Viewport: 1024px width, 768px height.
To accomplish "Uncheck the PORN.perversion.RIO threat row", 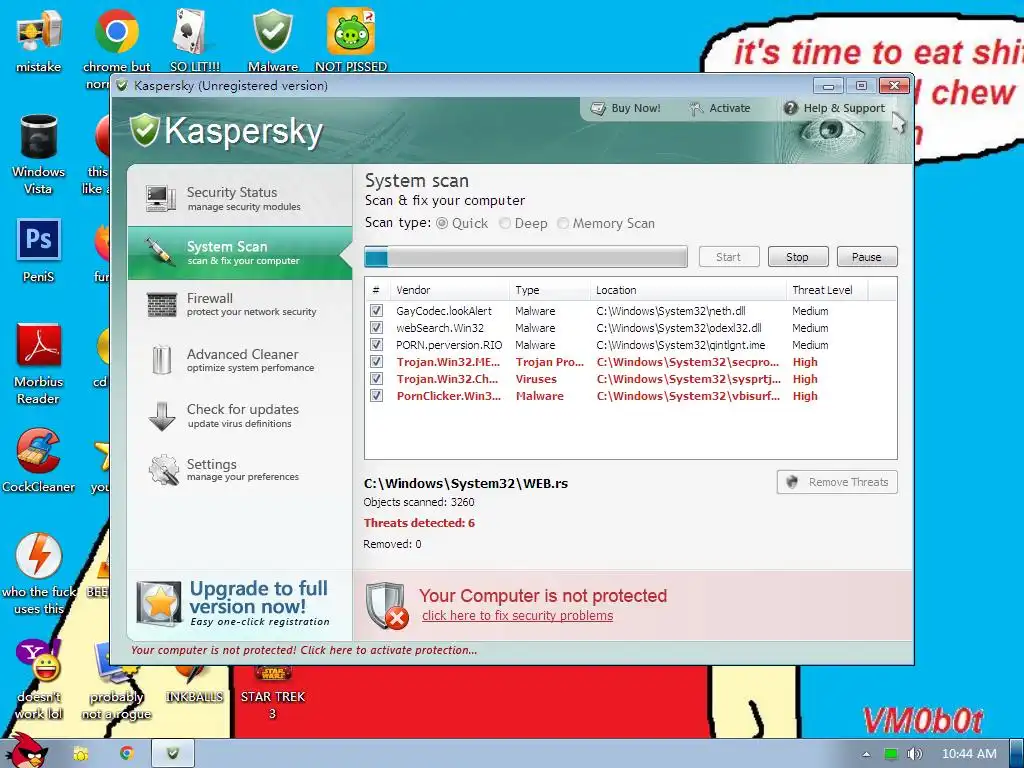I will [376, 345].
